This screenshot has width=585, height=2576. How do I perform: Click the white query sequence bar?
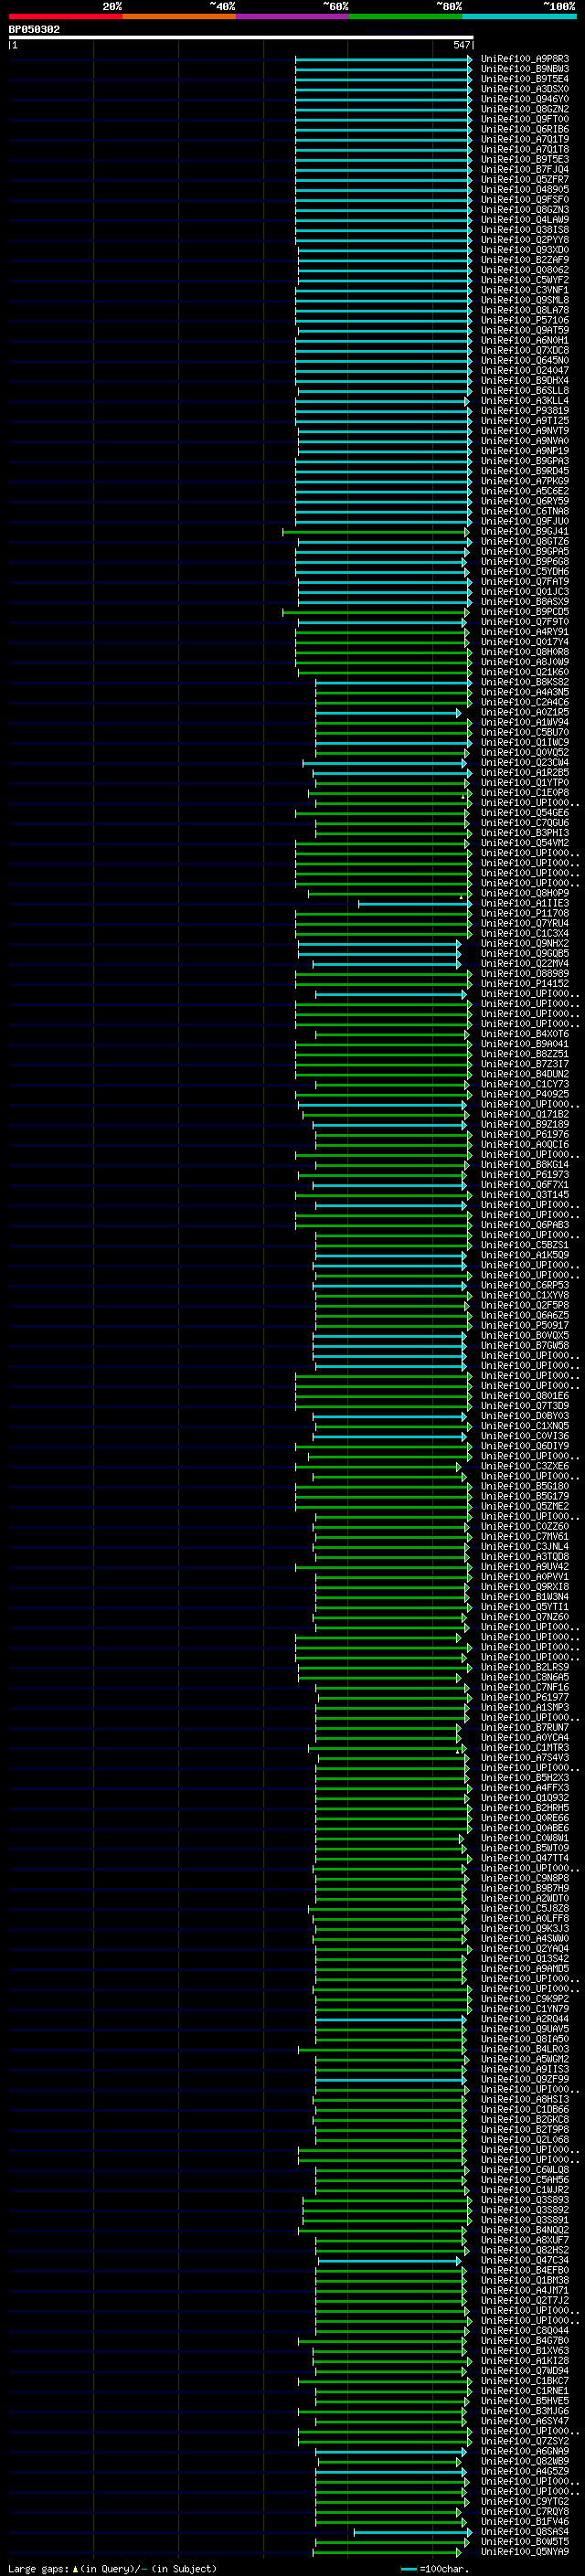click(241, 37)
